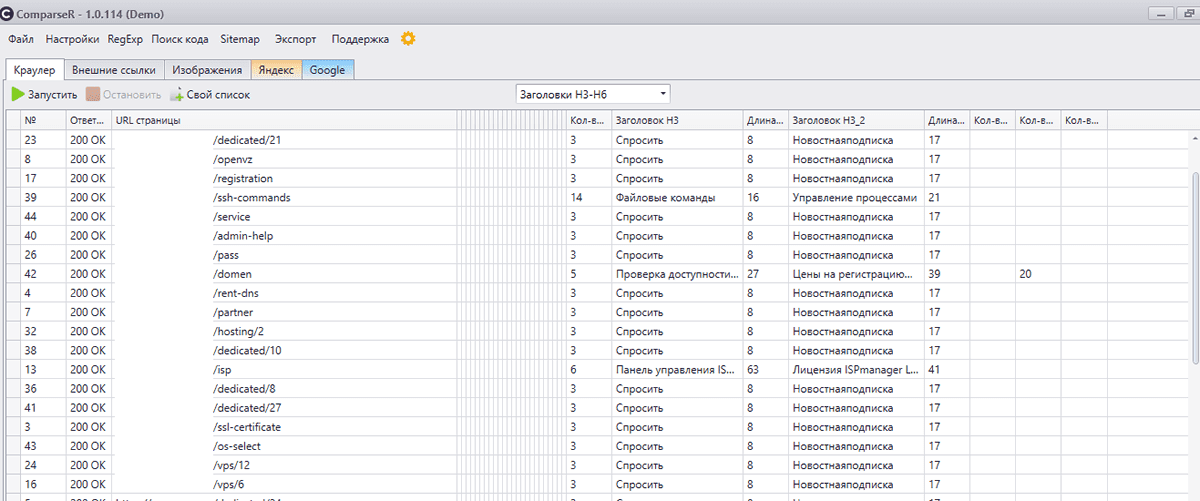Click the Stop crawl square icon

point(93,95)
